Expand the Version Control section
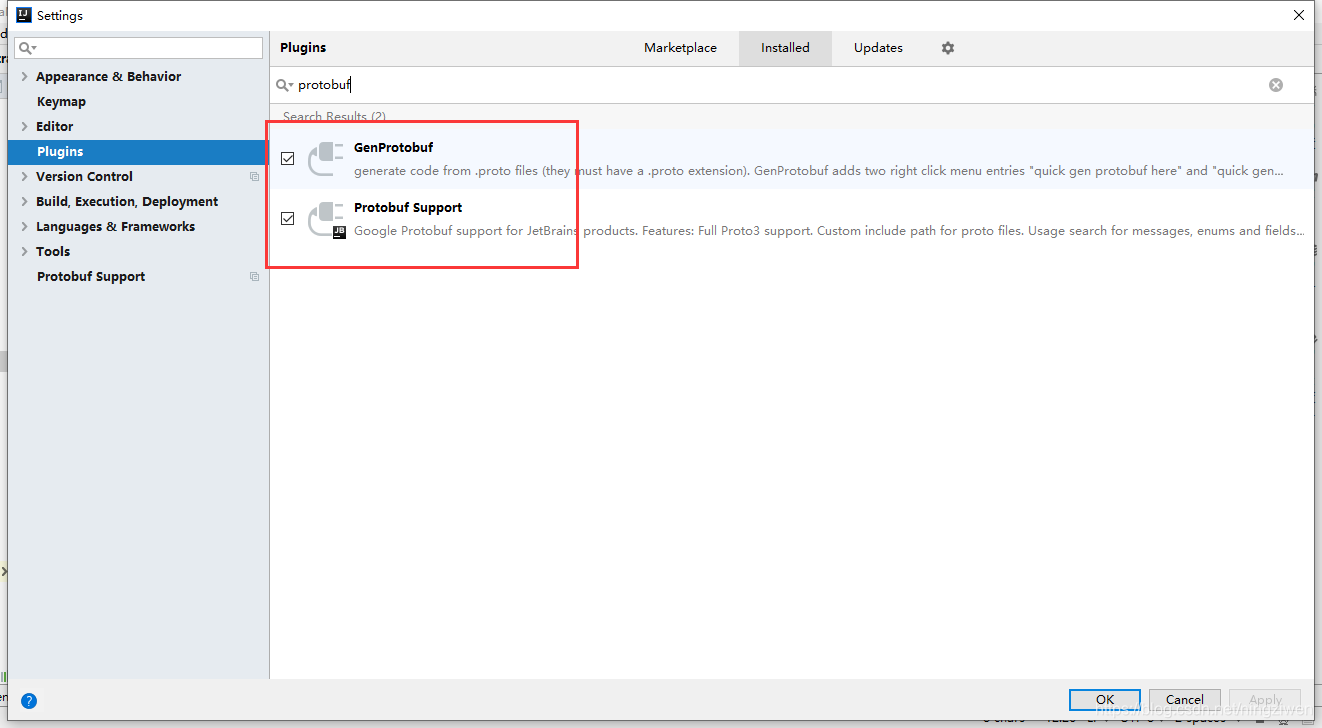1322x728 pixels. click(x=25, y=177)
